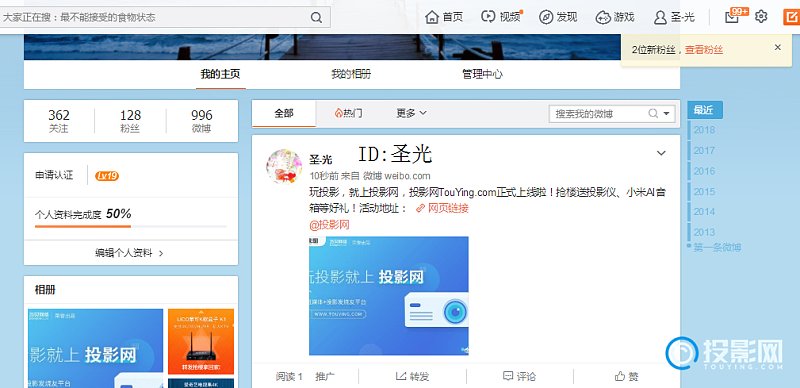Click 赞 like button
Viewport: 800px width, 388px height.
627,377
